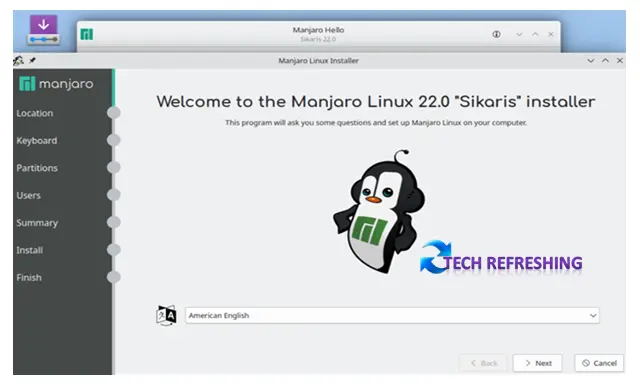640x385 pixels.
Task: Click the manjaro logo in sidebar
Action: pos(56,84)
